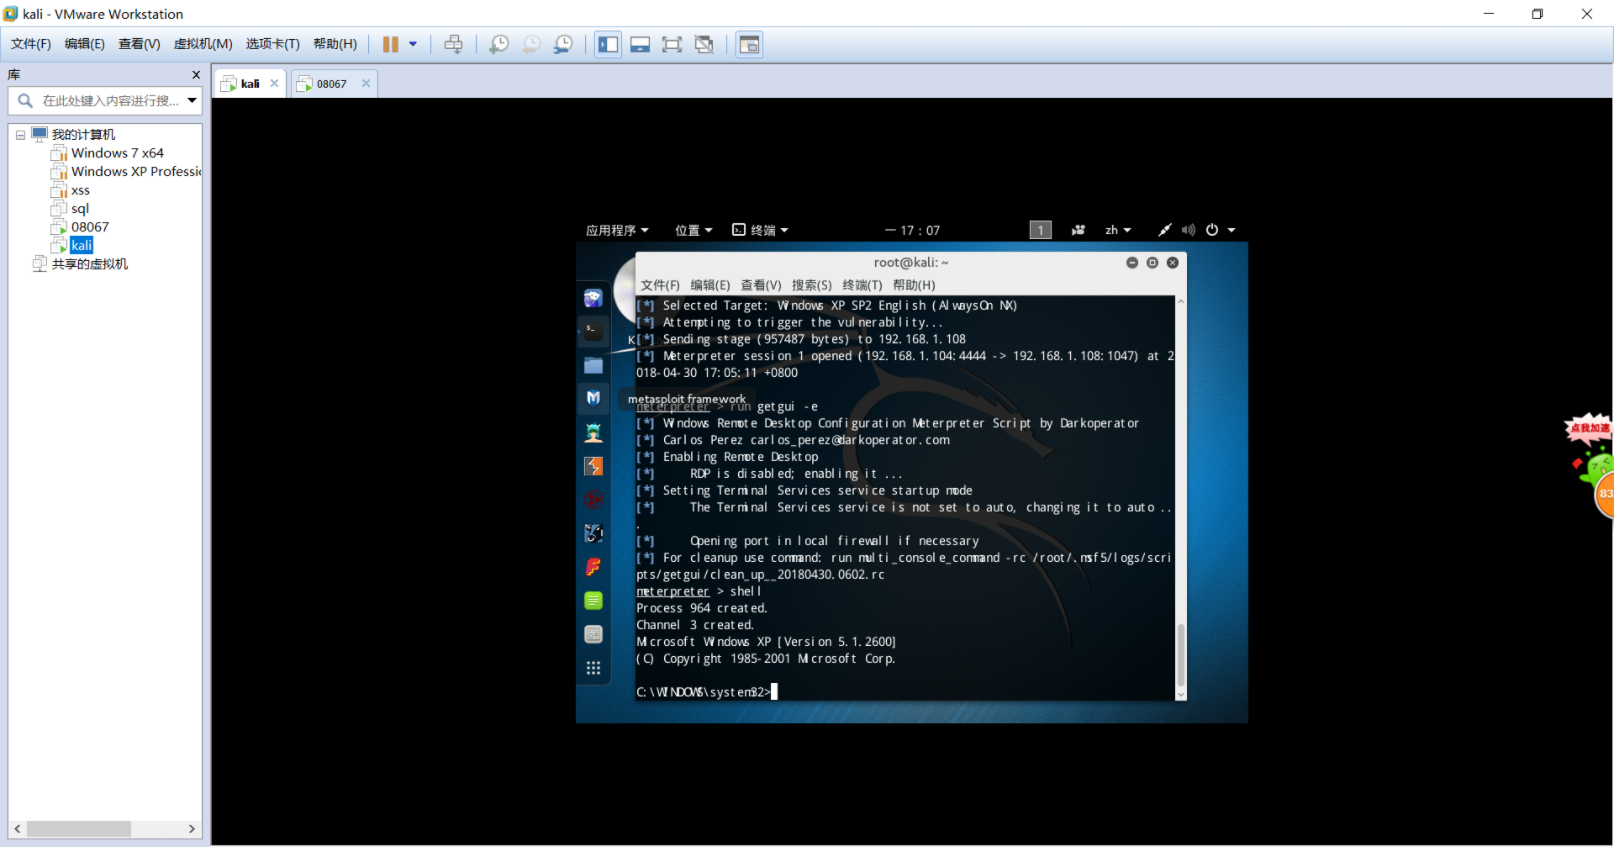The height and width of the screenshot is (847, 1614).
Task: Click the workspace 1 indicator
Action: (1040, 230)
